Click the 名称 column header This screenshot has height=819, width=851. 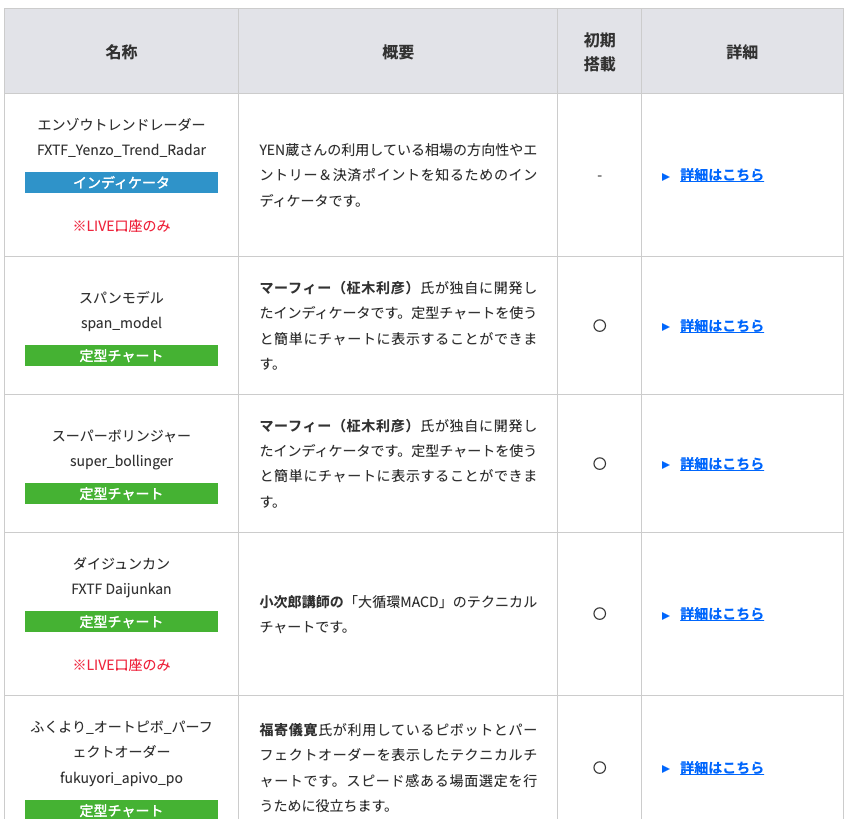point(121,52)
